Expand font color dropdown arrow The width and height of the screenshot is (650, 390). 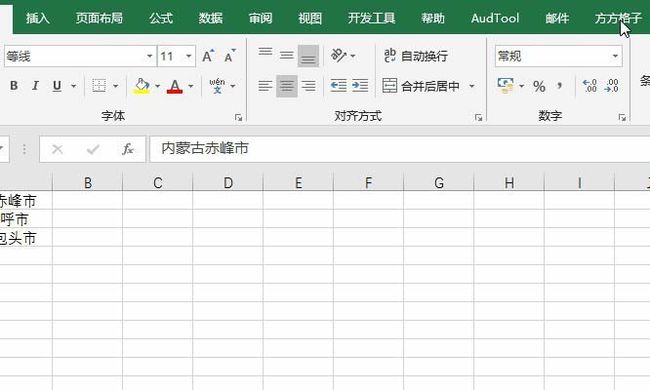(x=191, y=86)
